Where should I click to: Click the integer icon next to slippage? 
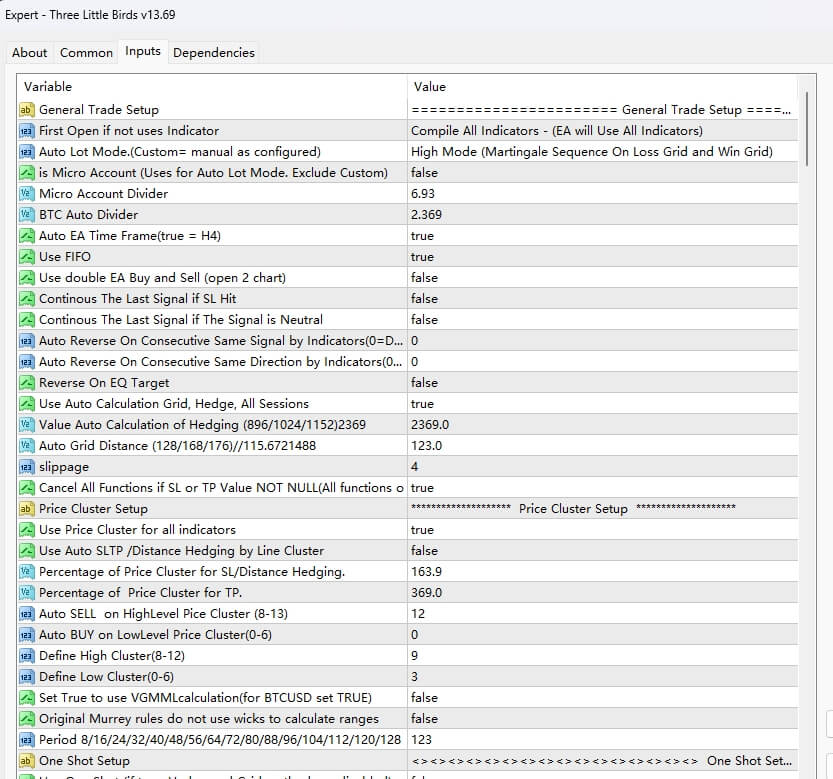pyautogui.click(x=27, y=467)
